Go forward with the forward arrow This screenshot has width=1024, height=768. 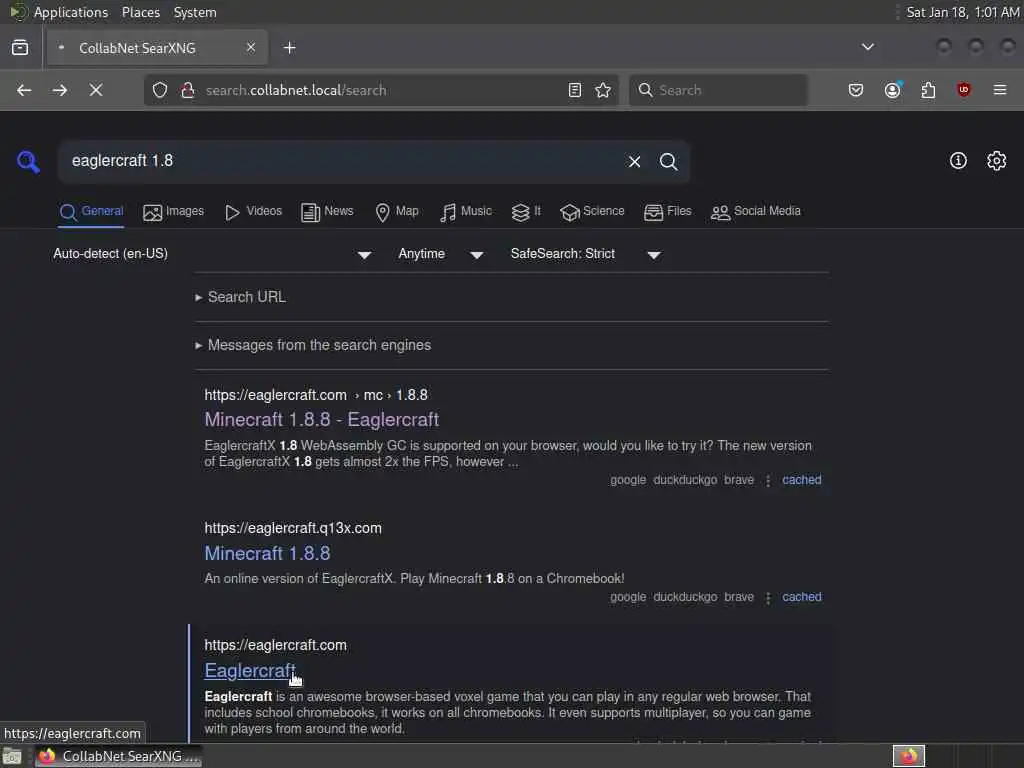point(59,90)
